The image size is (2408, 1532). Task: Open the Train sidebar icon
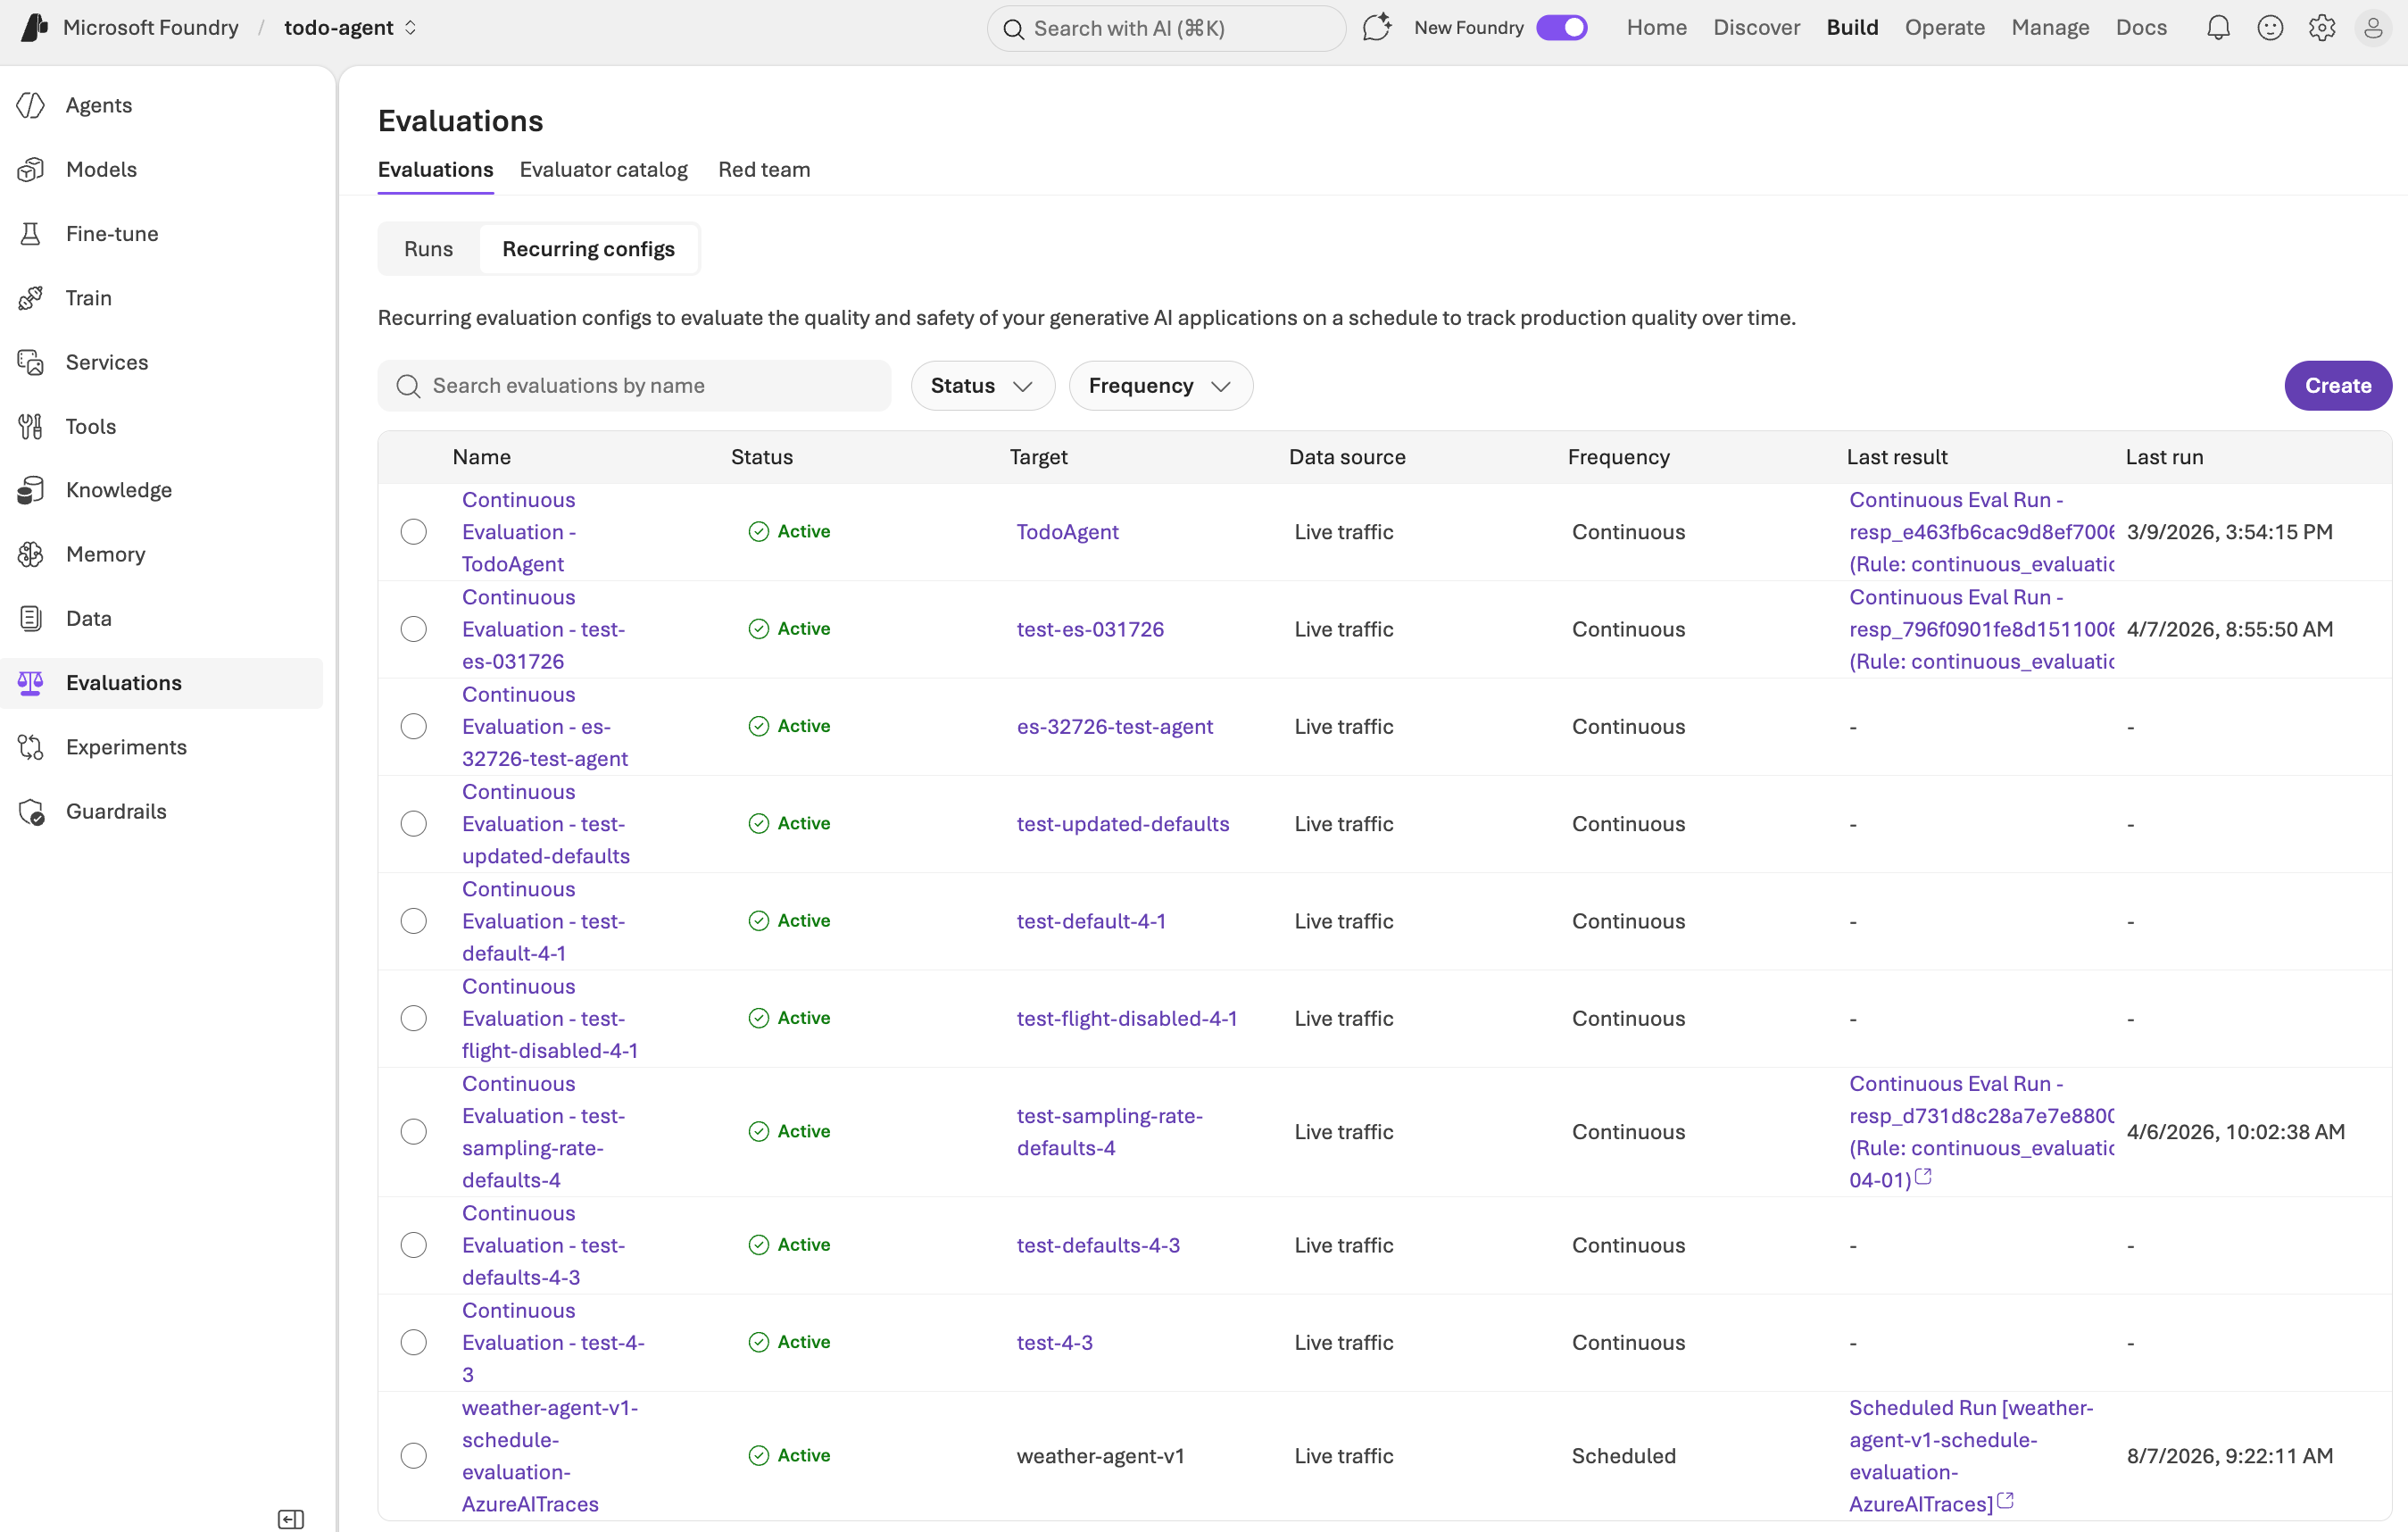(x=31, y=298)
